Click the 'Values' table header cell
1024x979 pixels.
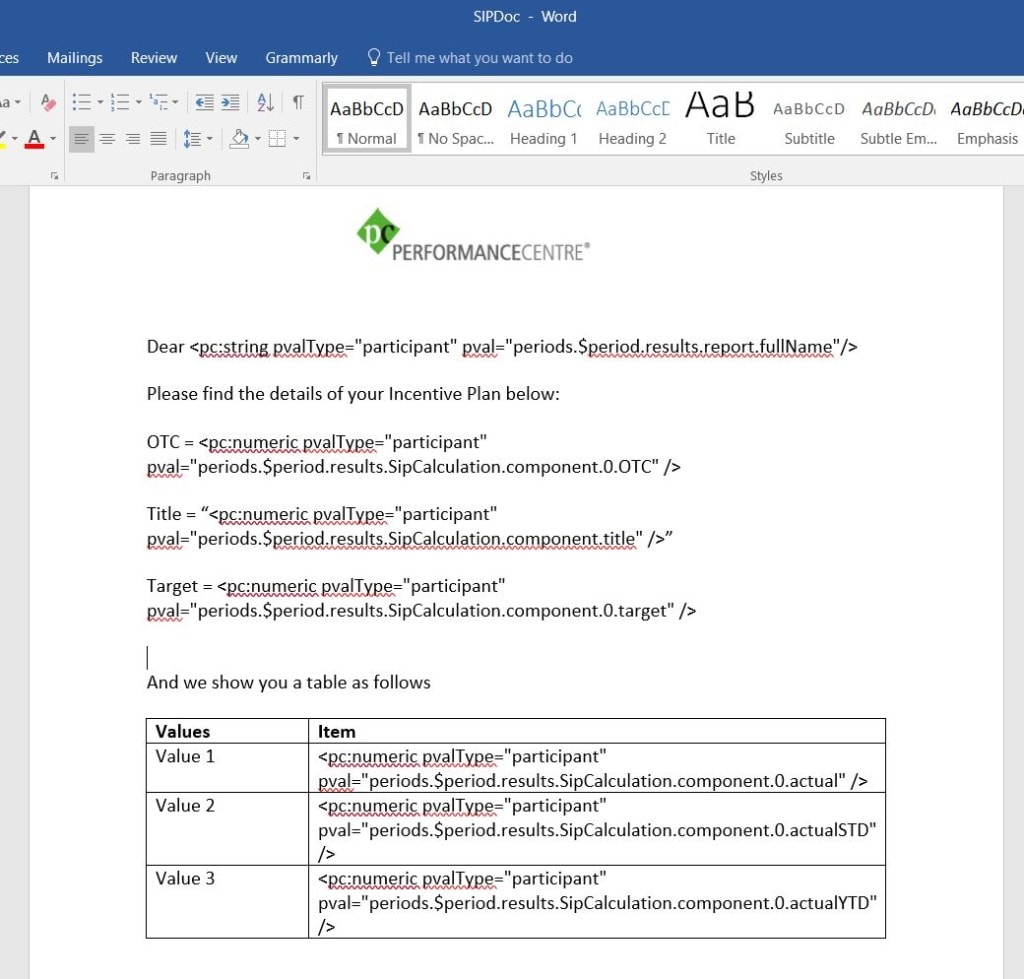click(227, 731)
